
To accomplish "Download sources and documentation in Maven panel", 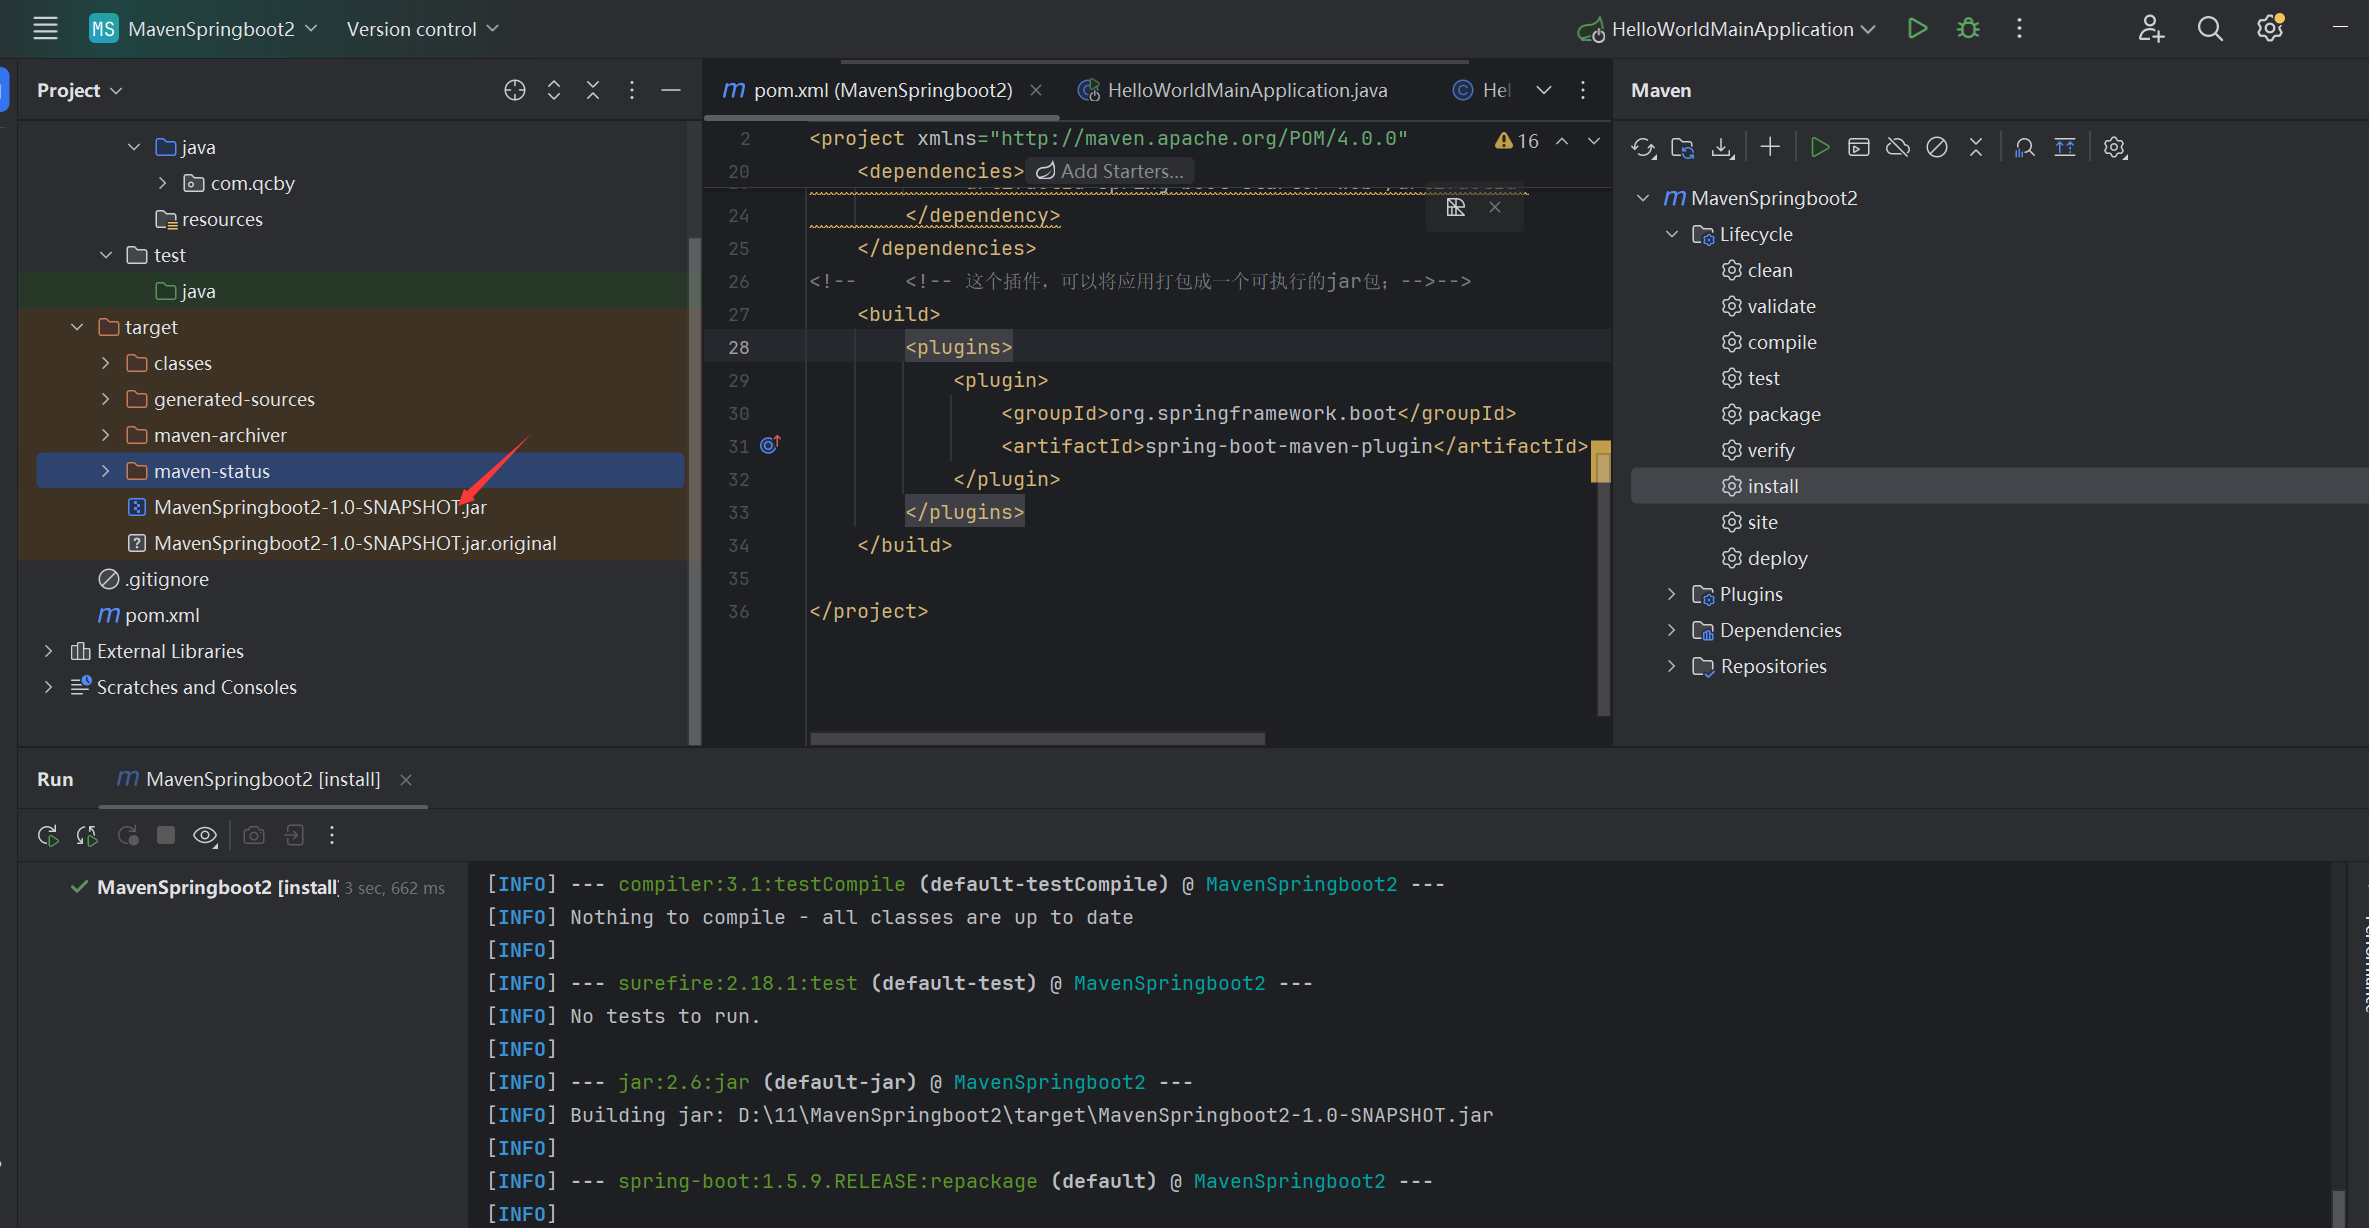I will [1722, 147].
